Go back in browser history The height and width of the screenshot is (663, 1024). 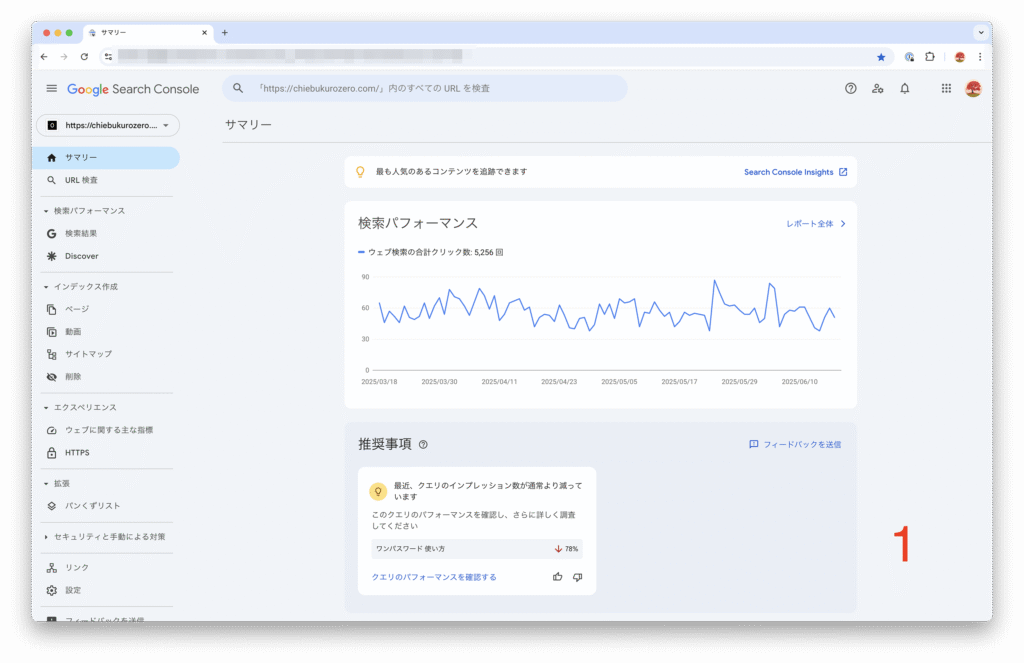[x=44, y=57]
